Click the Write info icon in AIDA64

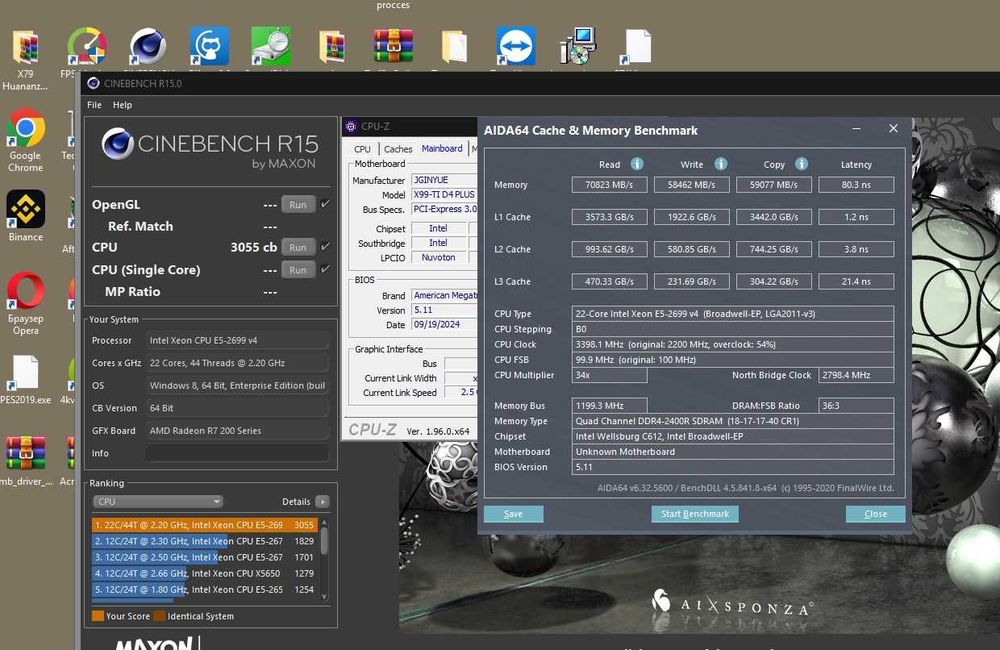(721, 164)
